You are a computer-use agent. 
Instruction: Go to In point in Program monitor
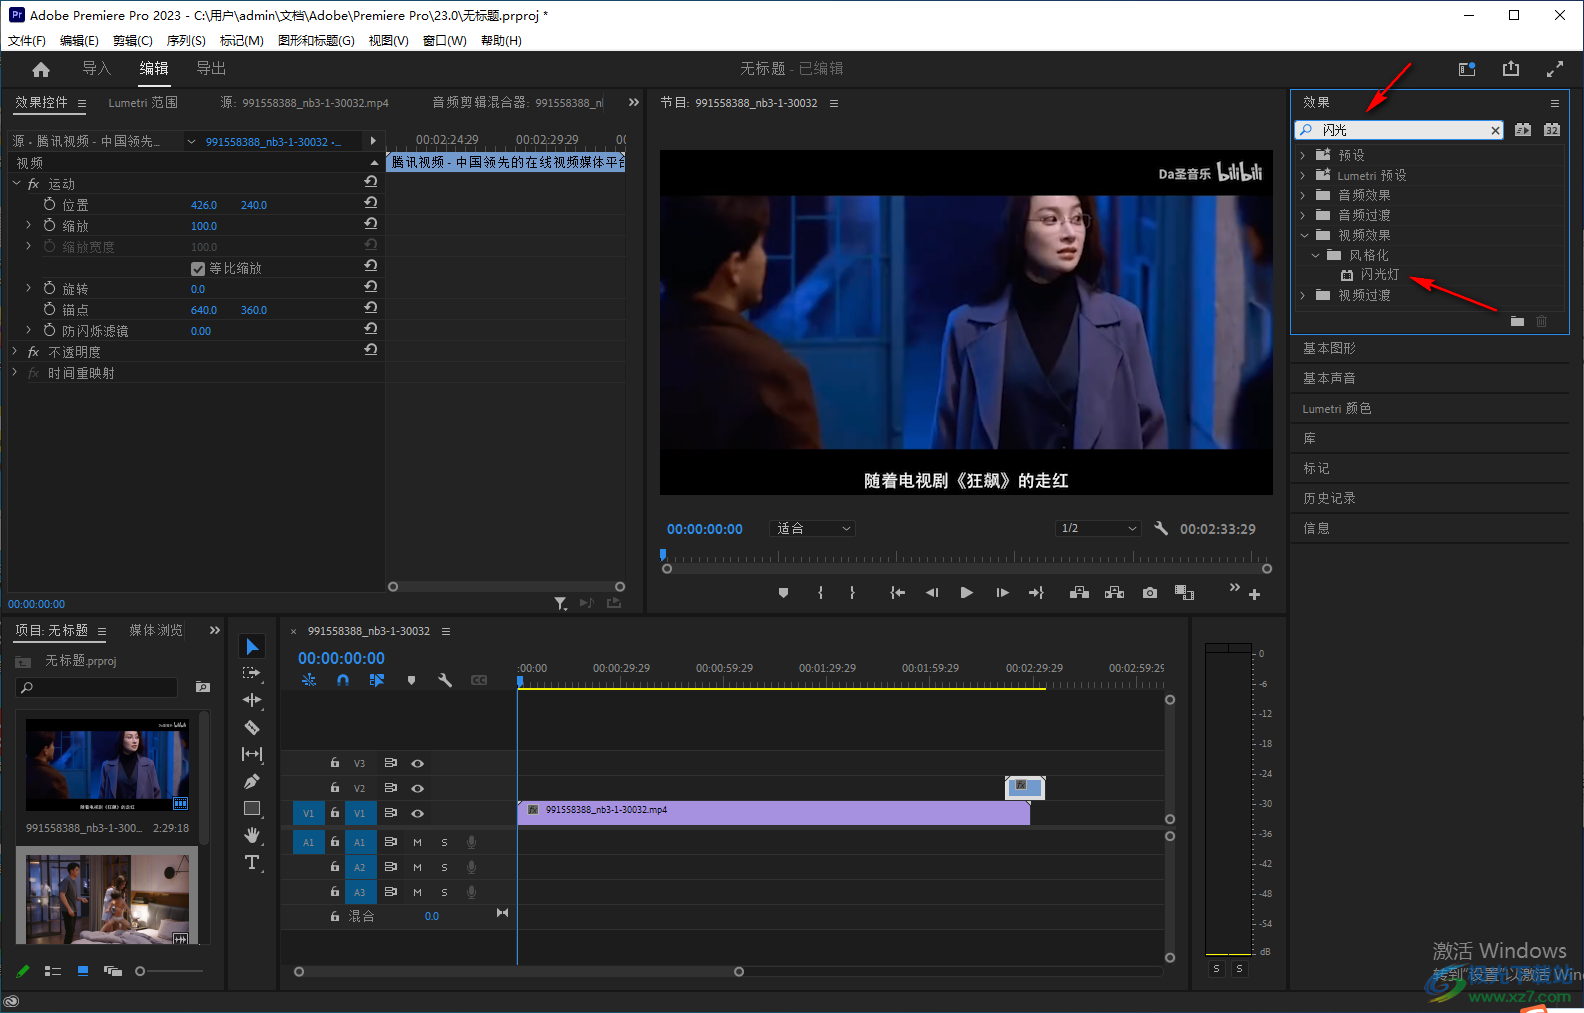click(x=898, y=593)
